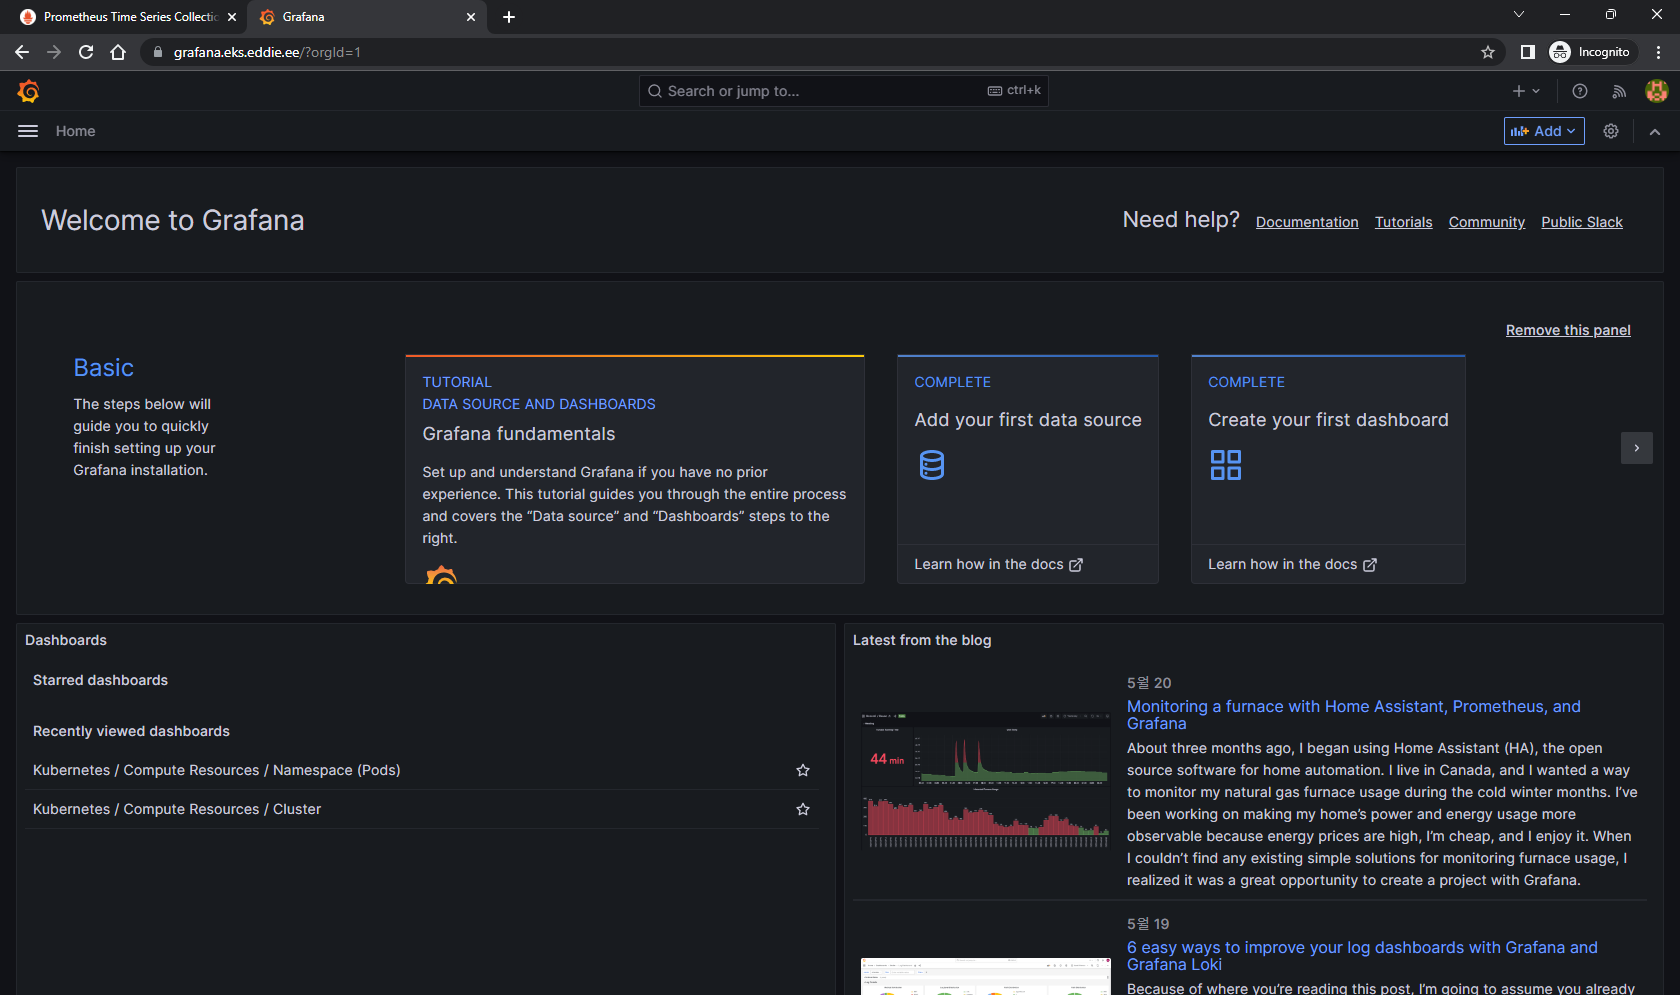The image size is (1680, 995).
Task: Click the furnace blog post thumbnail
Action: click(985, 780)
